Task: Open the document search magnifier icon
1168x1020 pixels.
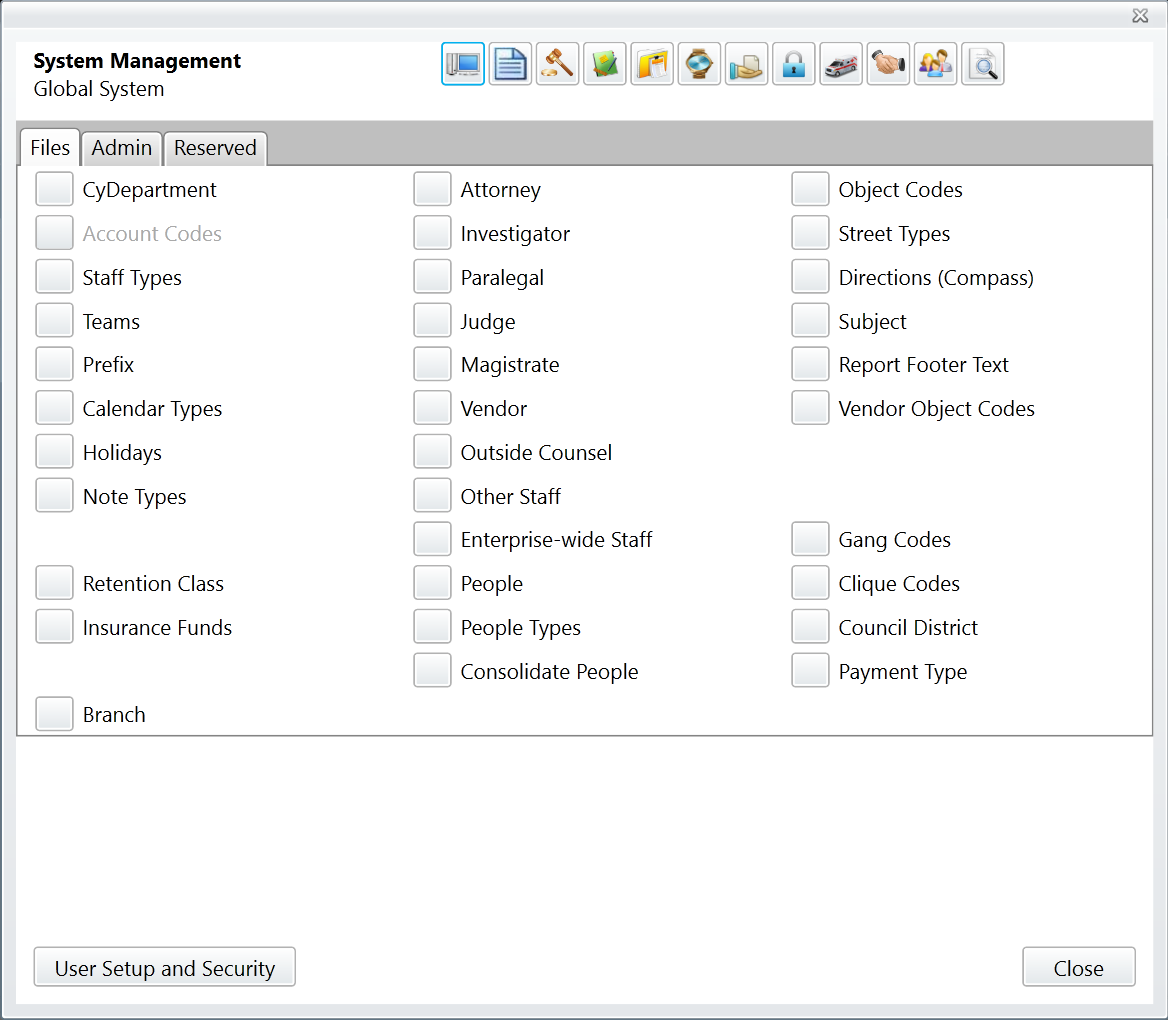Action: pos(982,63)
